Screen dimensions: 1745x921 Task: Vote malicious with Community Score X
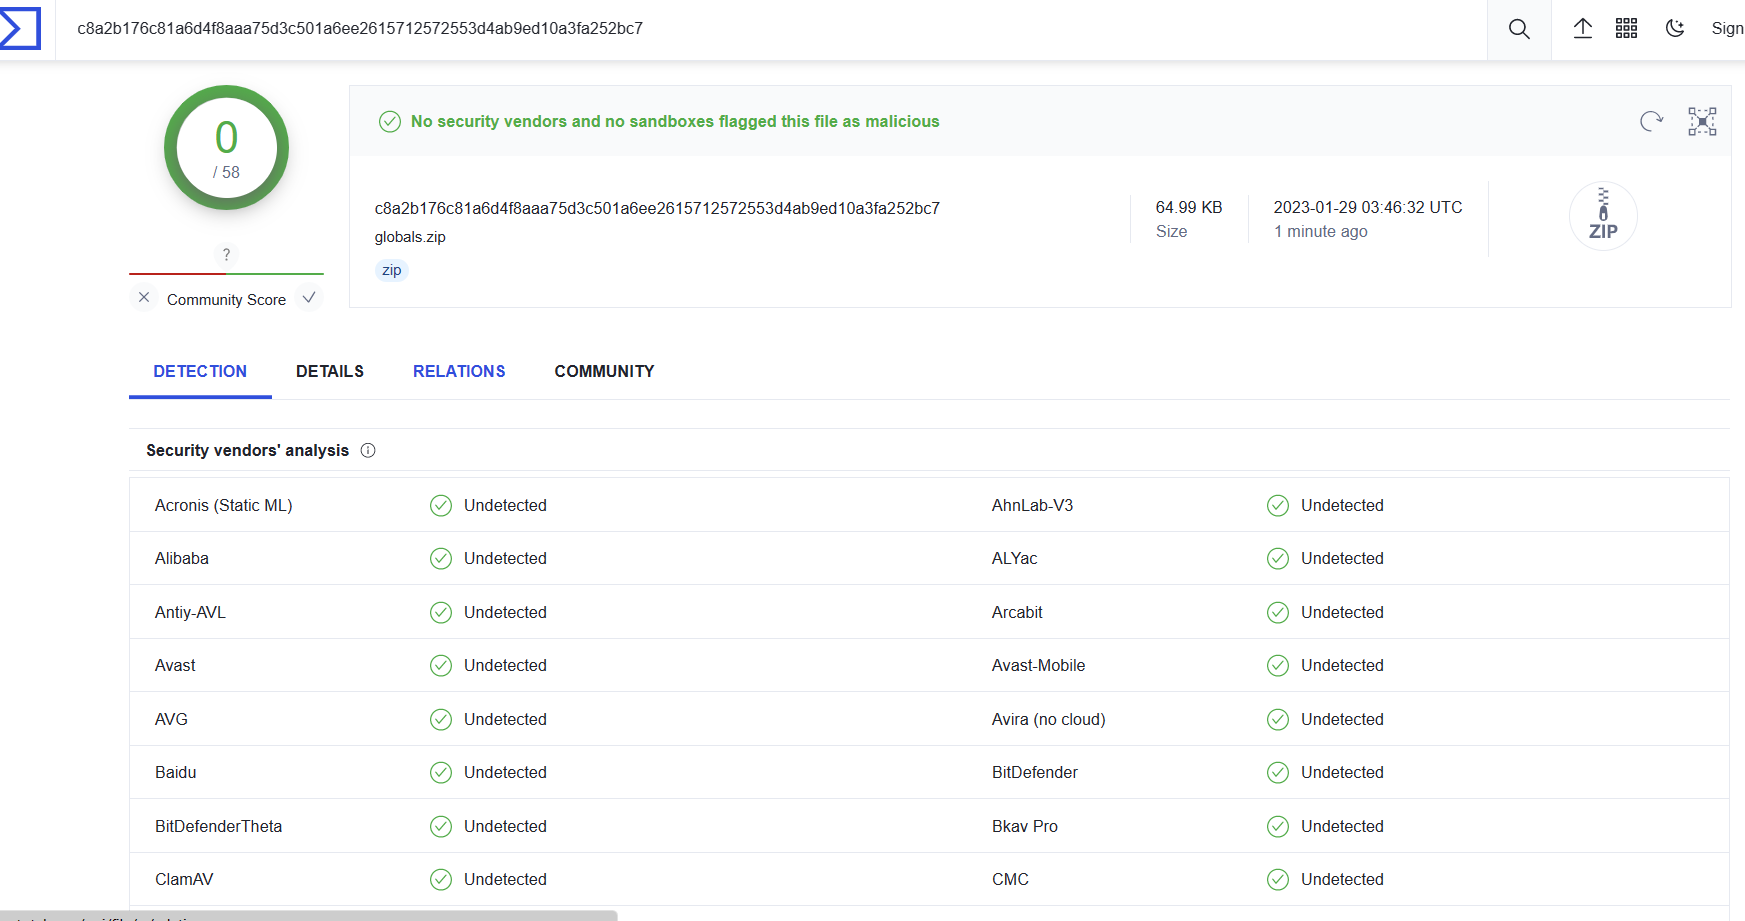(144, 298)
